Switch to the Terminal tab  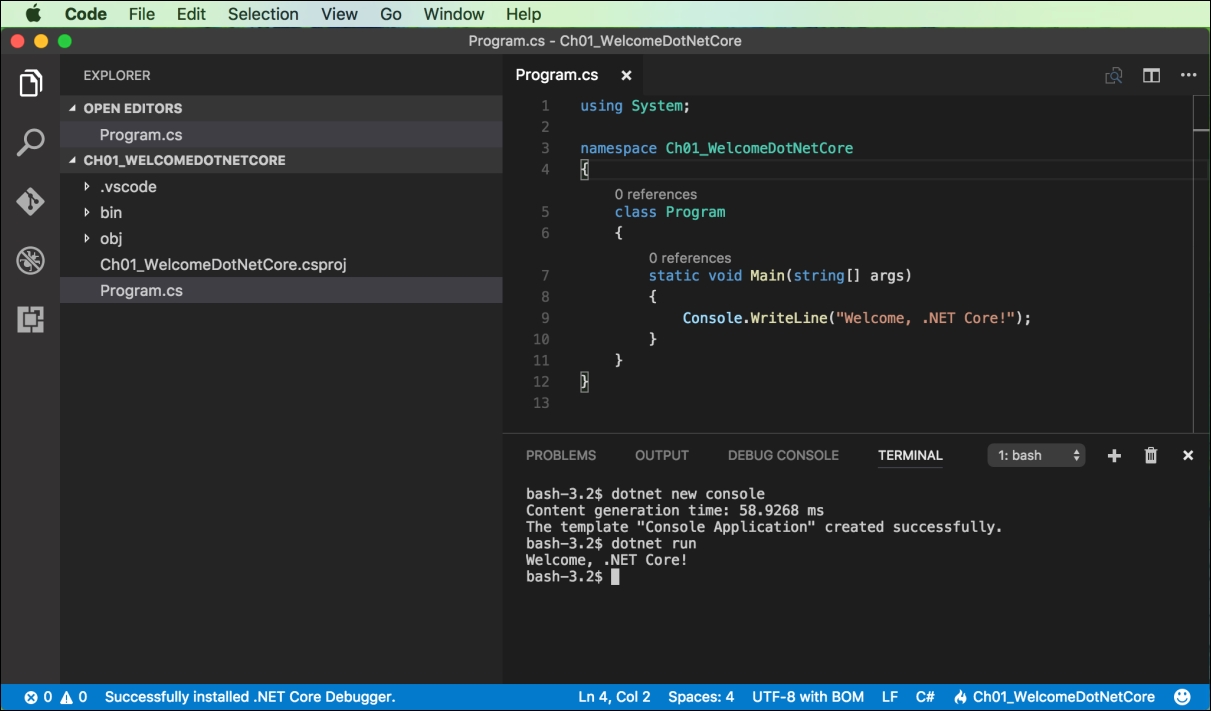point(910,455)
